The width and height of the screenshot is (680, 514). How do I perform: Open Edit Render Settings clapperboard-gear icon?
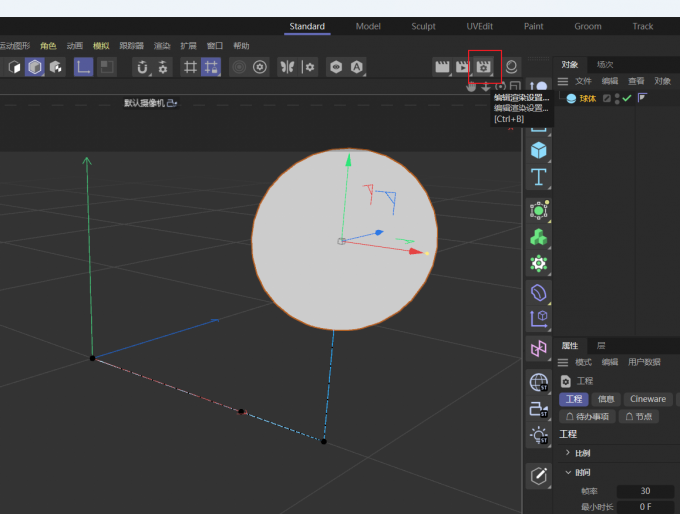point(483,67)
